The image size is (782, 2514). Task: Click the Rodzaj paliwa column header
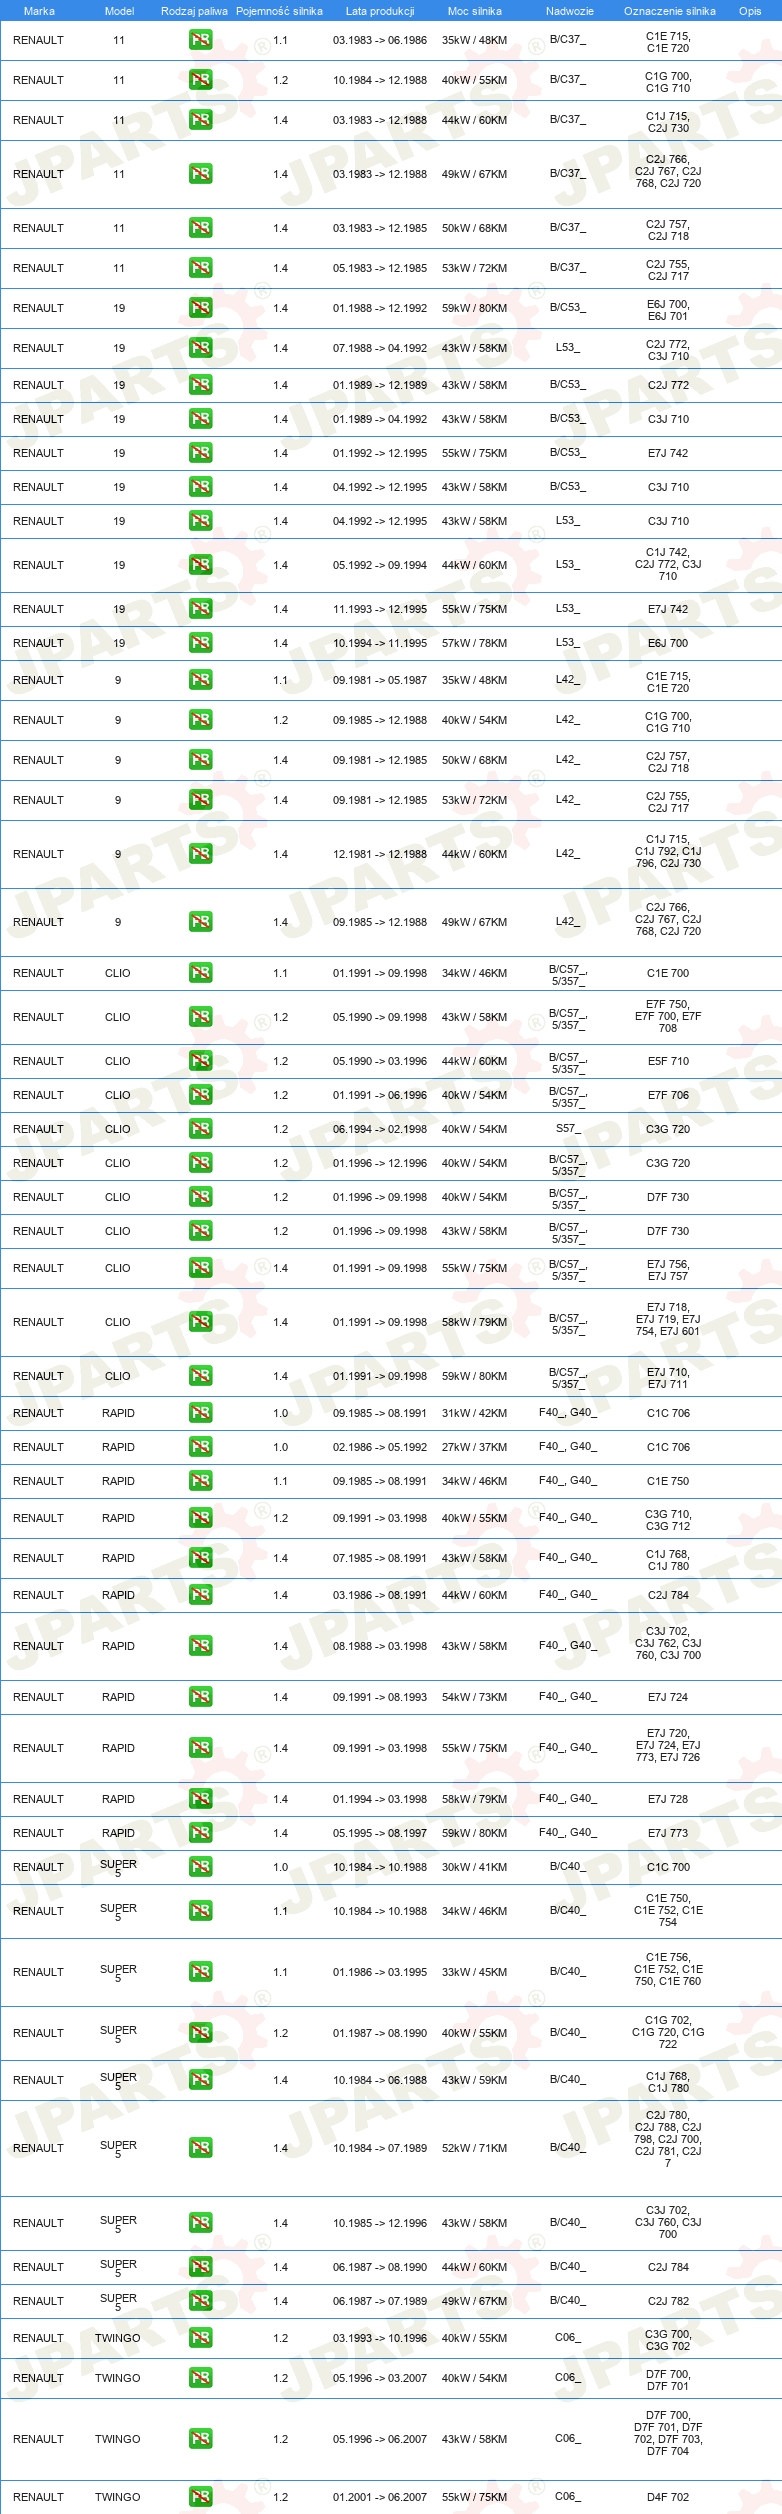pyautogui.click(x=194, y=11)
